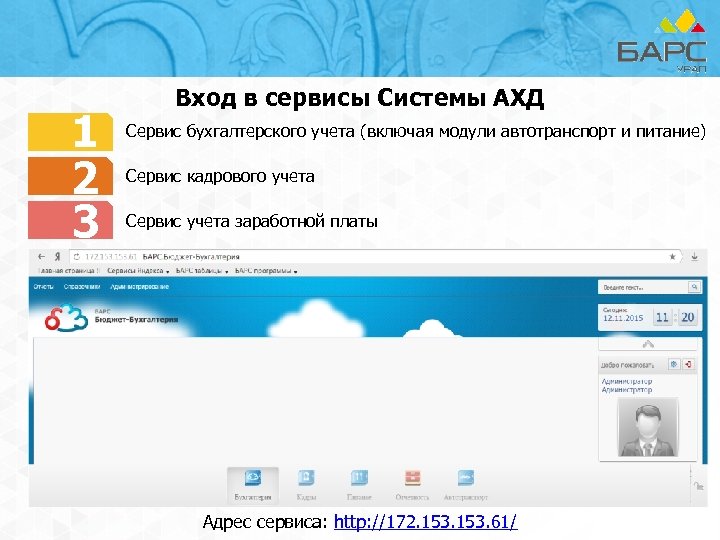Reload the page with refresh icon
The image size is (720, 540).
click(x=77, y=257)
